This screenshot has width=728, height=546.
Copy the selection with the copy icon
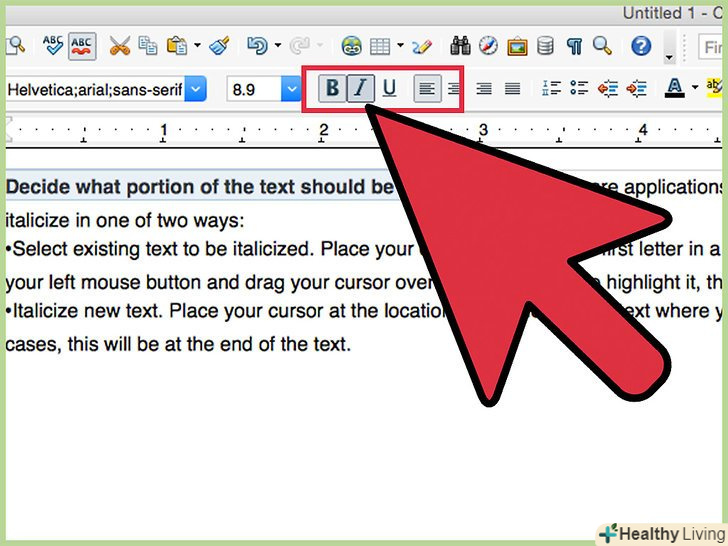[x=148, y=46]
